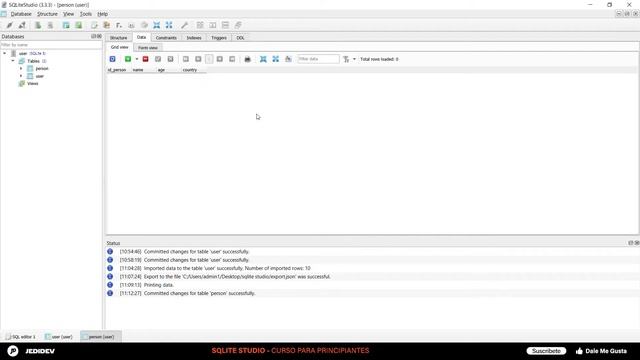Image resolution: width=640 pixels, height=360 pixels.
Task: Click the export.json successful status message
Action: (237, 277)
